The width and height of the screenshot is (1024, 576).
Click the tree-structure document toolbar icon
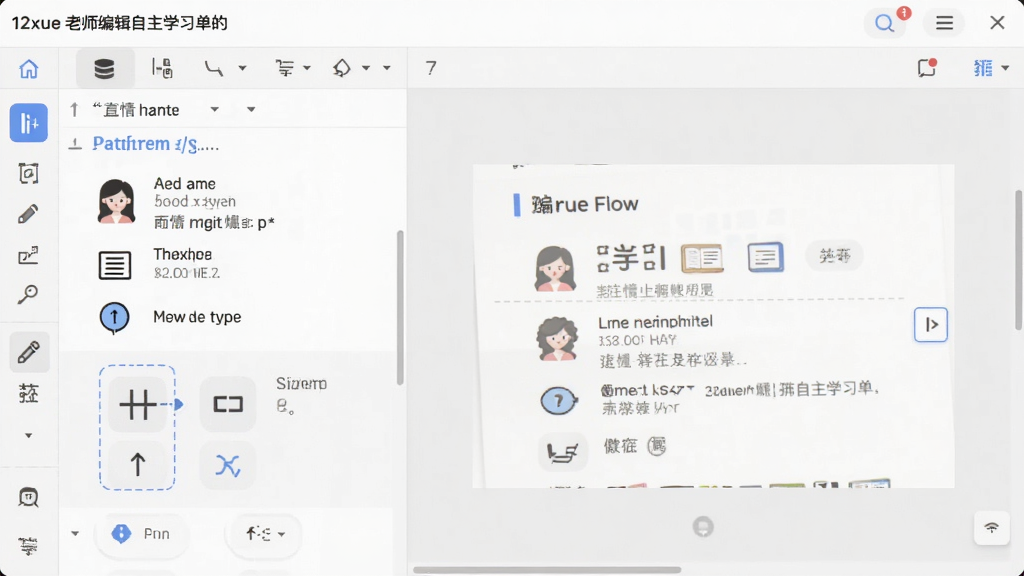click(x=162, y=68)
